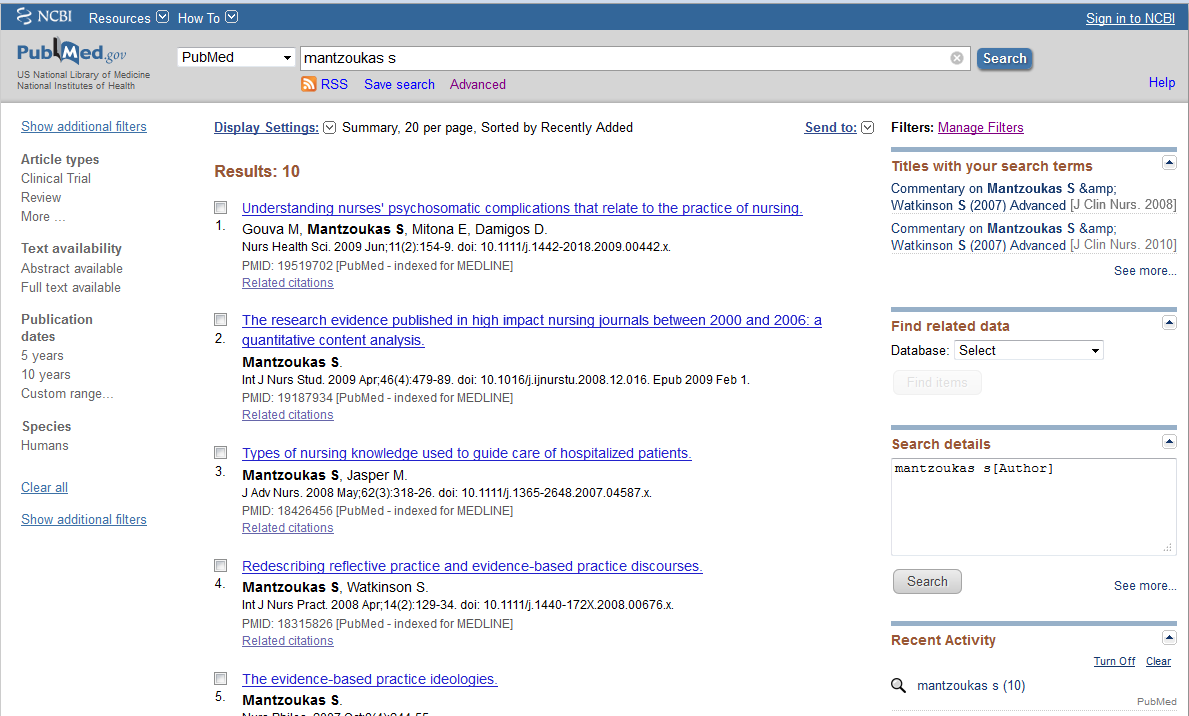Filter publication dates to 5 years
Screen dimensions: 1189x716
click(42, 356)
